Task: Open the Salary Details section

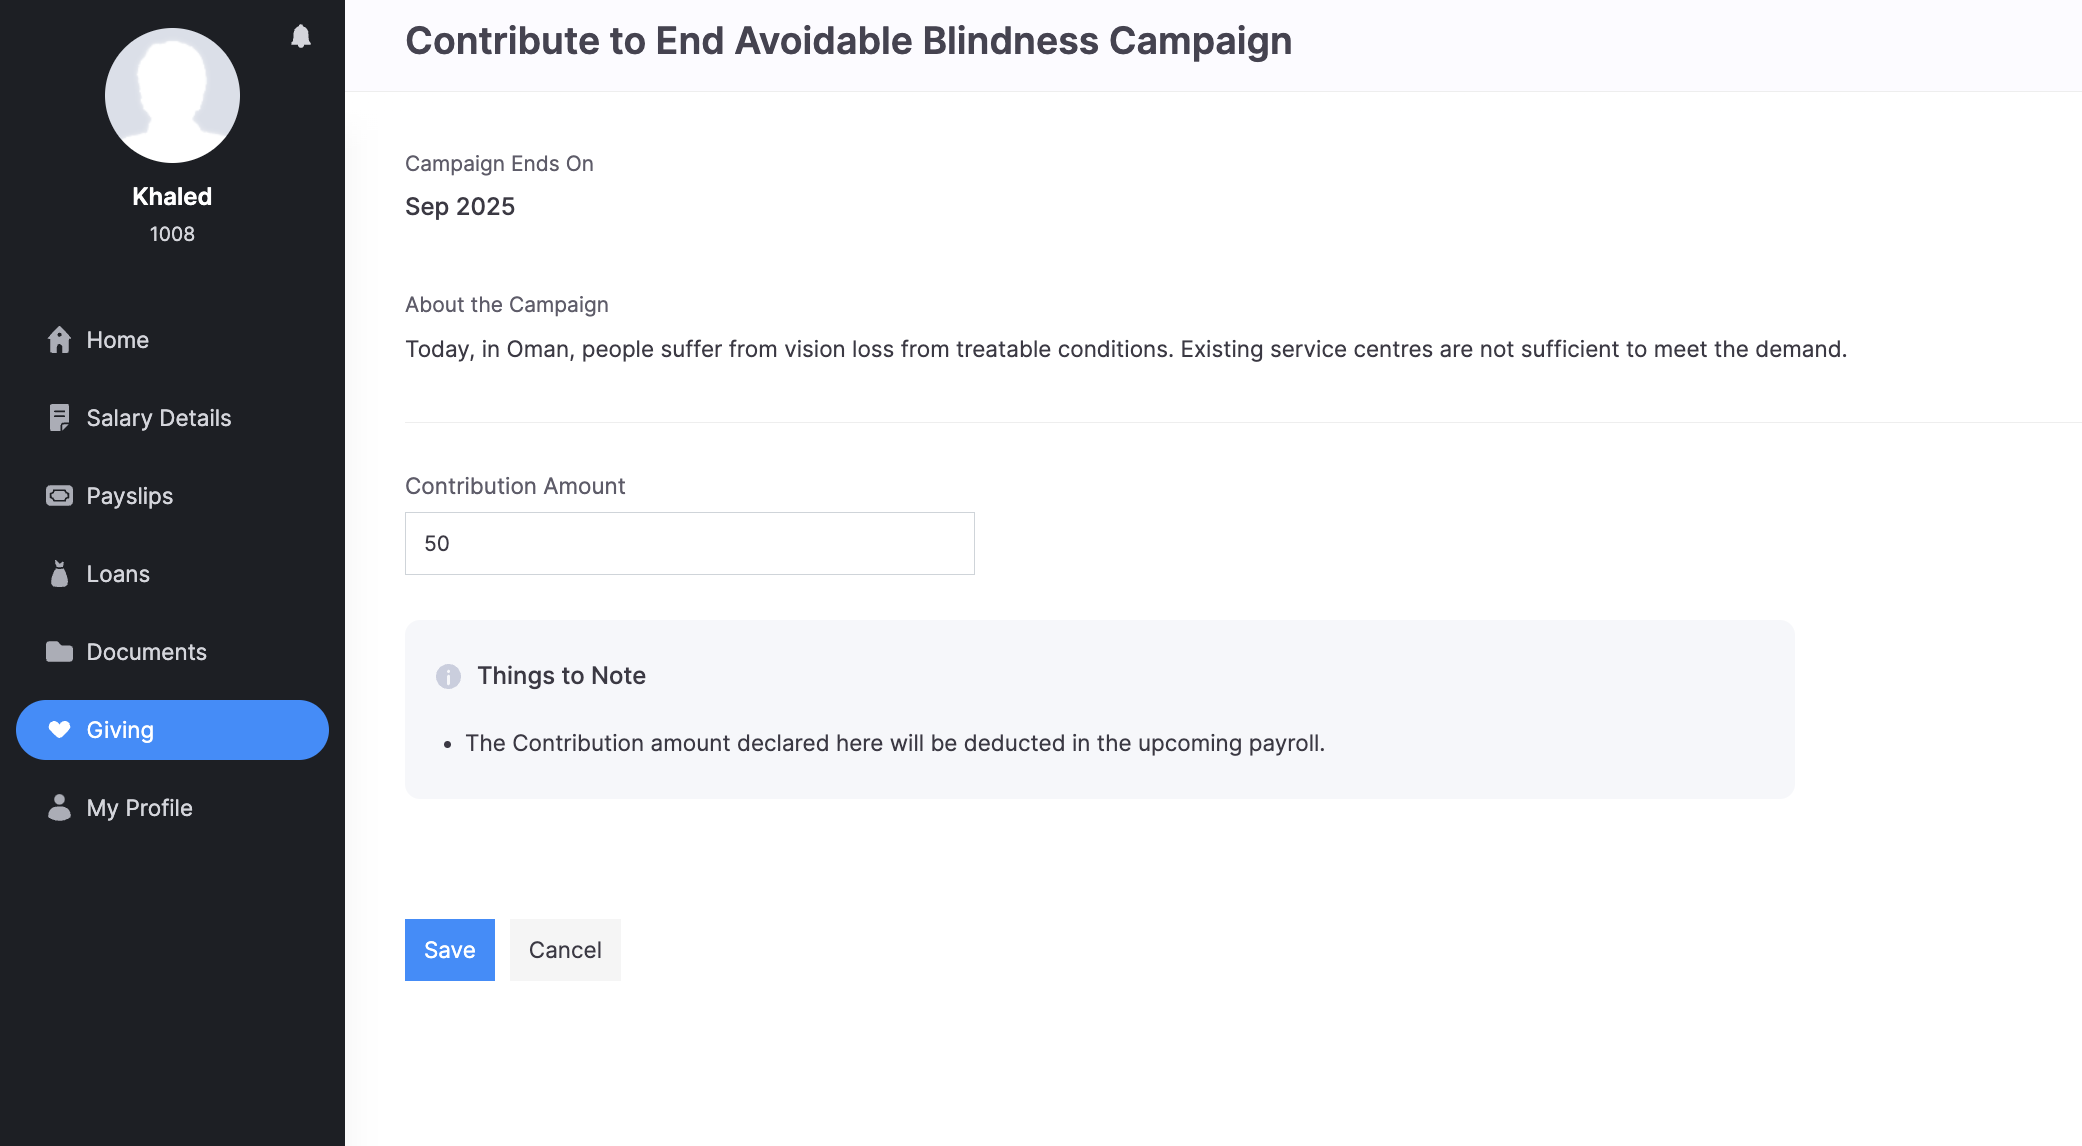Action: coord(159,418)
